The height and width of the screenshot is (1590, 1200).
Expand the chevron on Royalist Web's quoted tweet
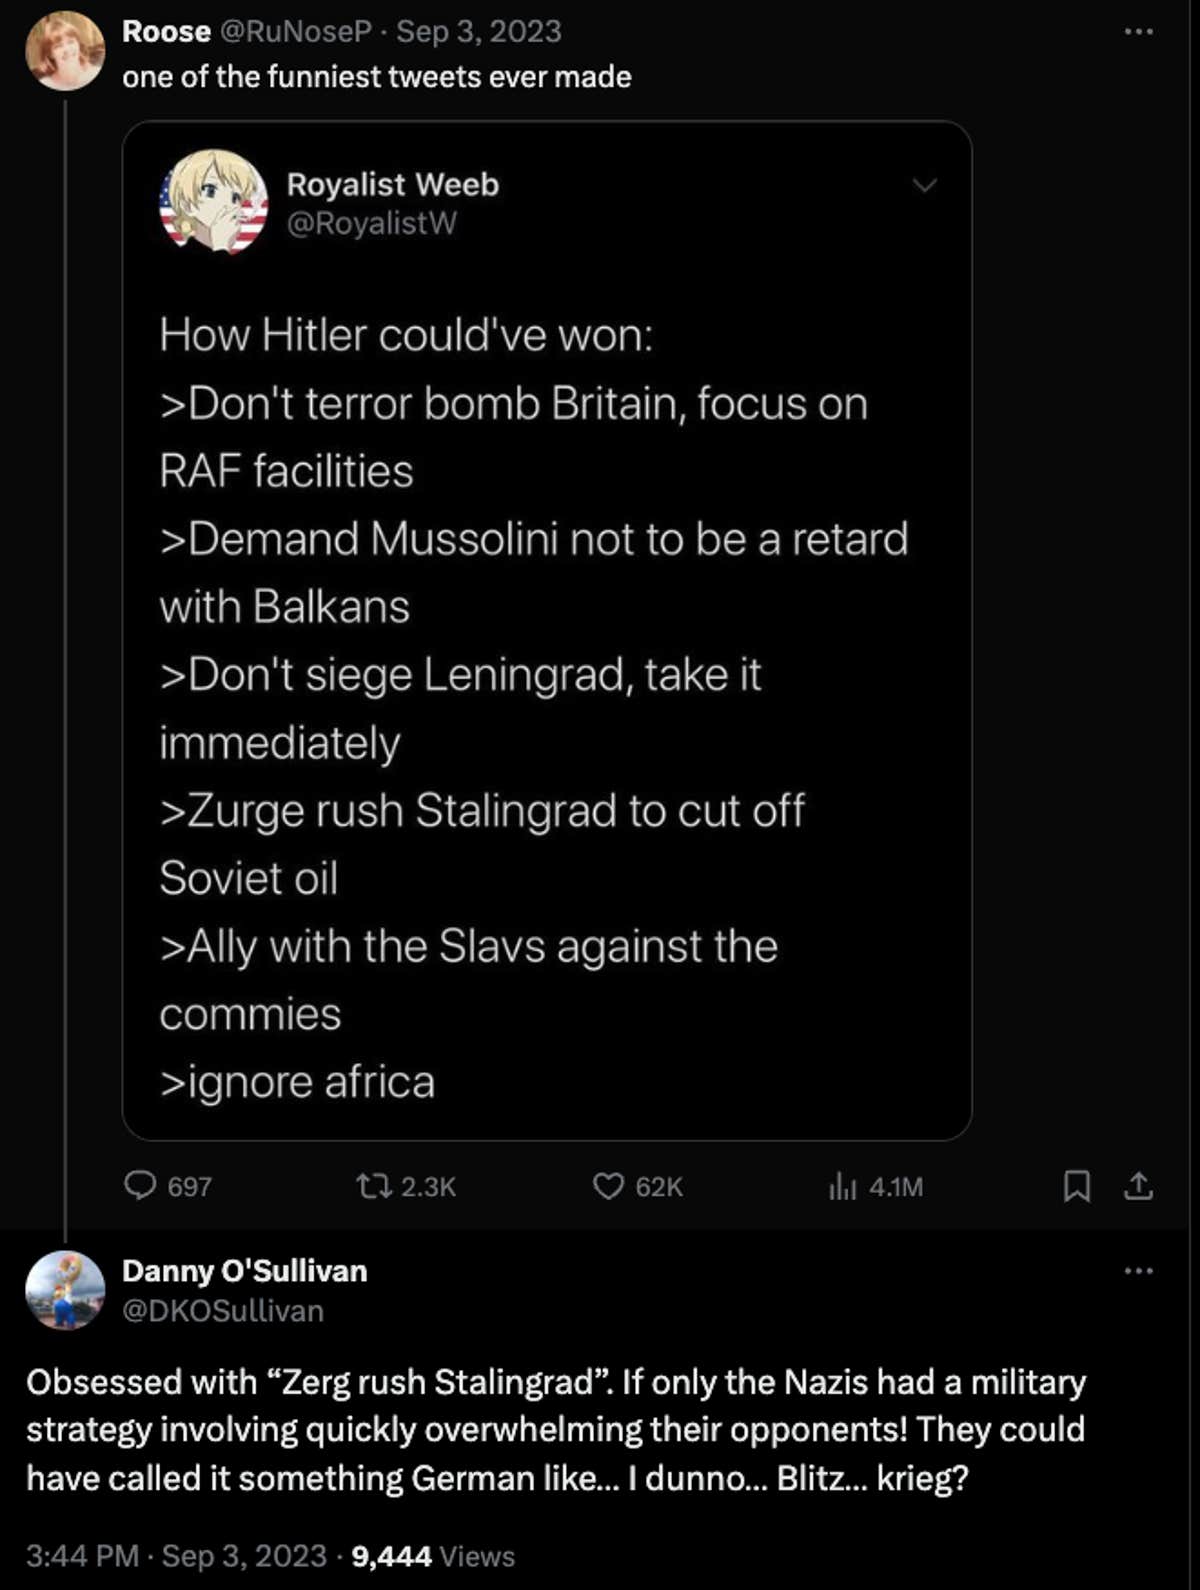(x=925, y=185)
